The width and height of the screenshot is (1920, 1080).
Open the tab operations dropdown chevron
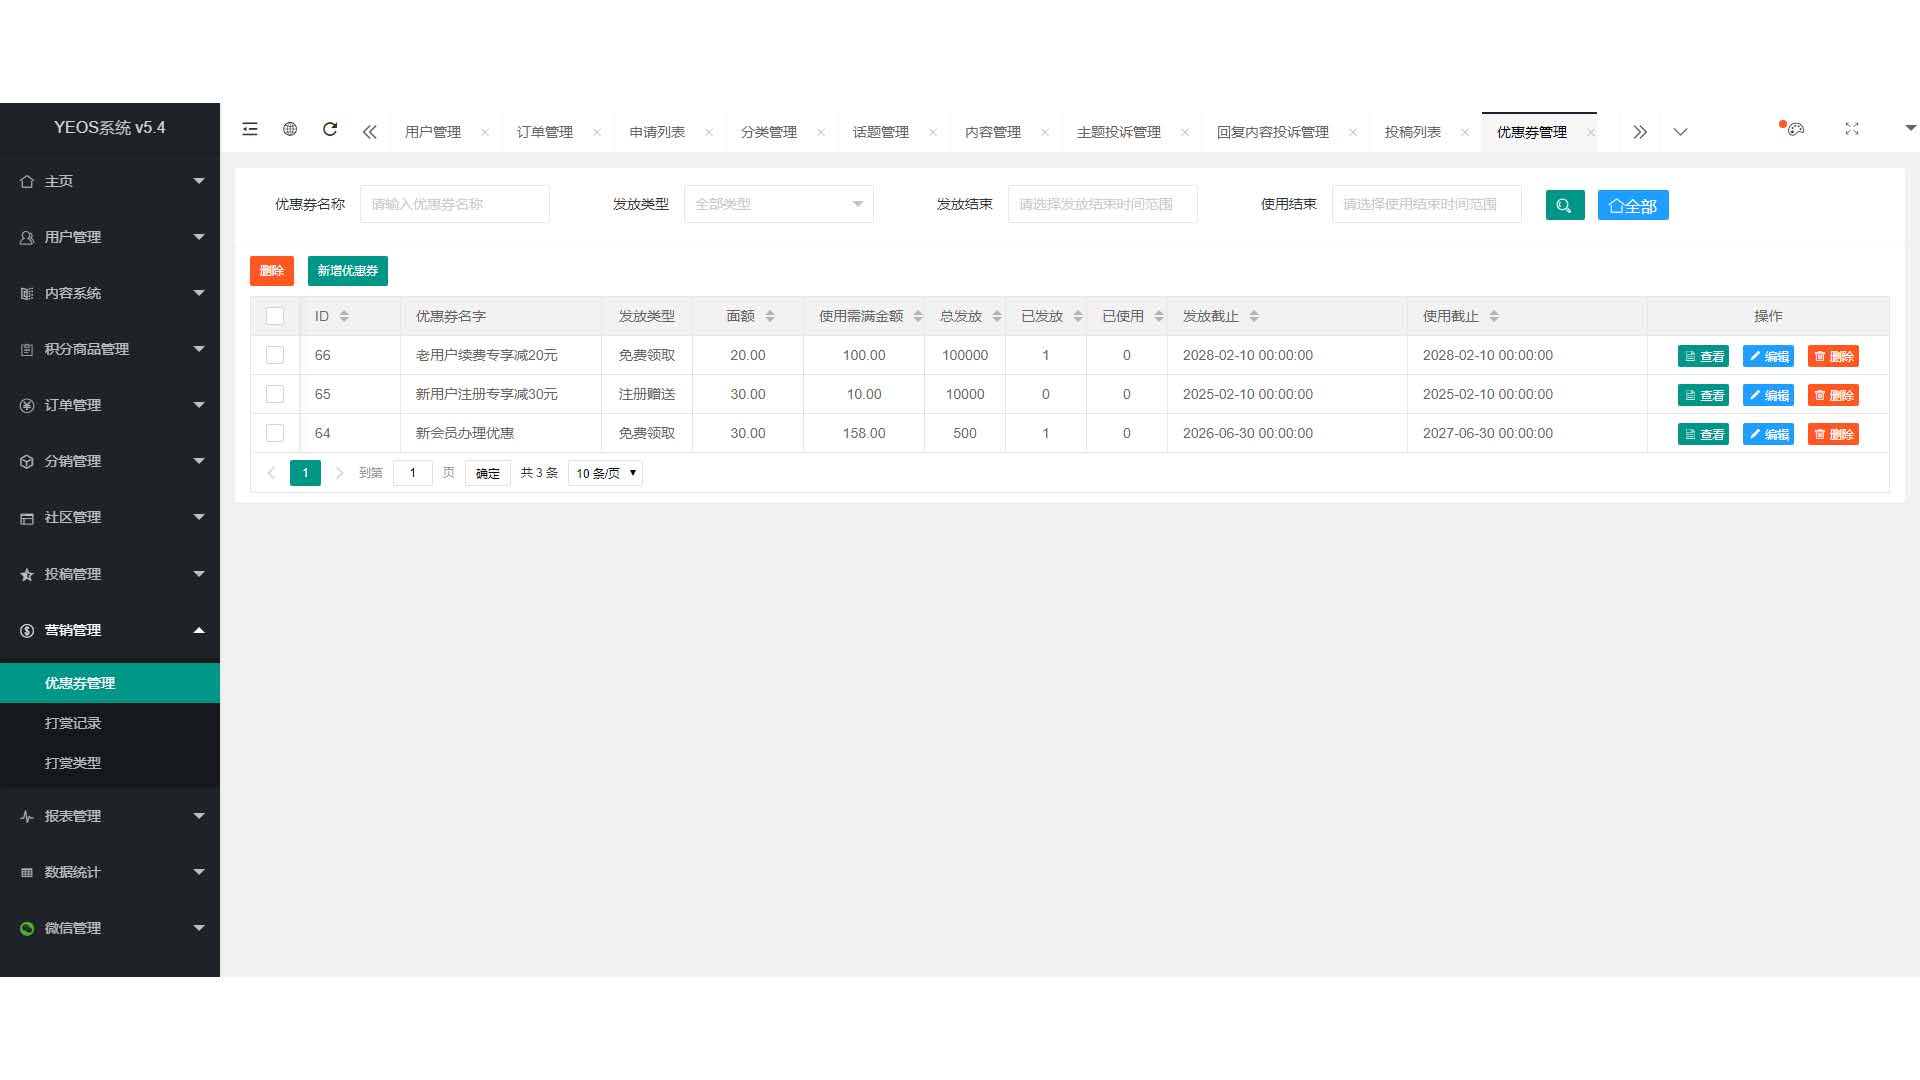pyautogui.click(x=1680, y=132)
